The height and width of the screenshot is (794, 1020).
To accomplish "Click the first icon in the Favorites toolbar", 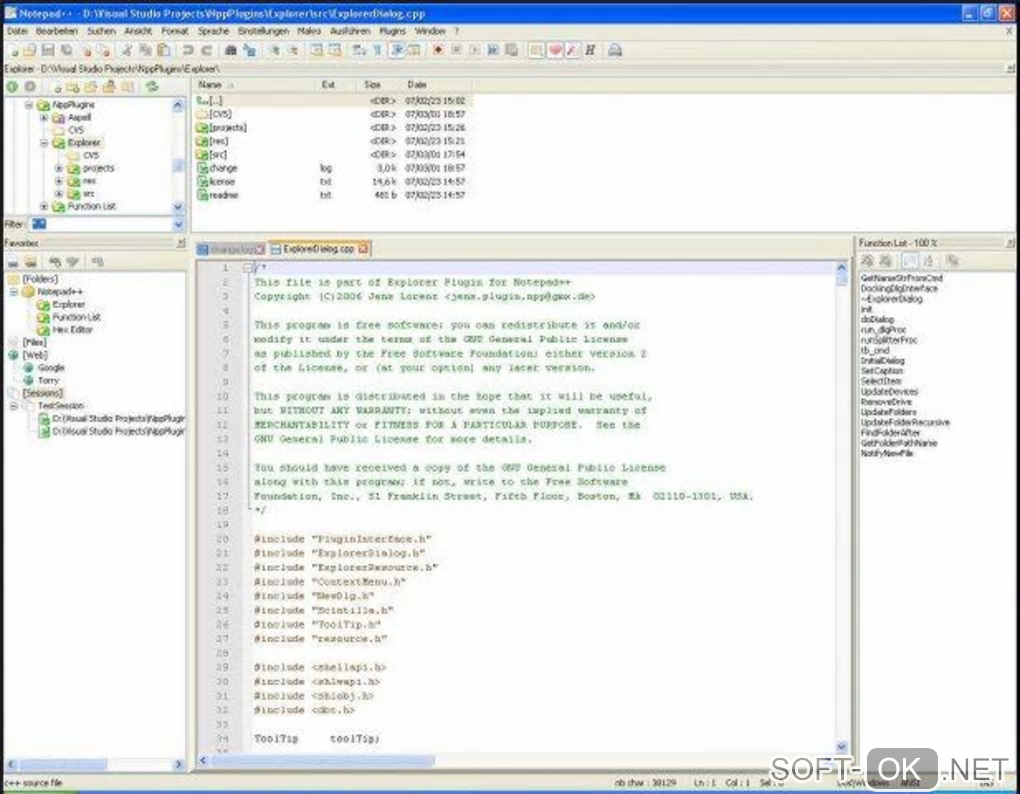I will pos(13,262).
